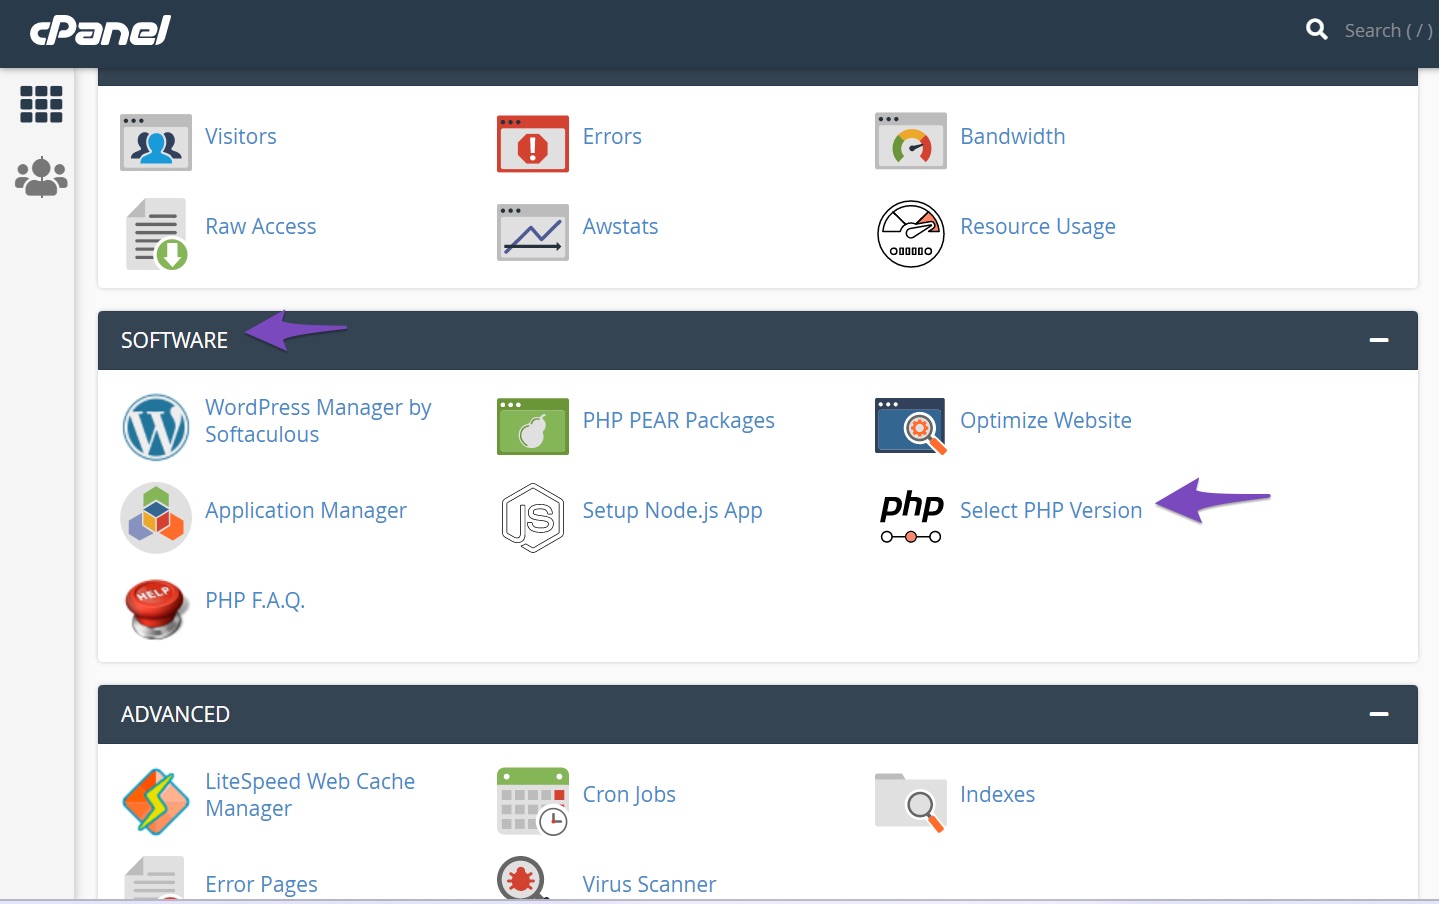The image size is (1439, 904).
Task: Open the home grid icon in sidebar
Action: pyautogui.click(x=41, y=104)
